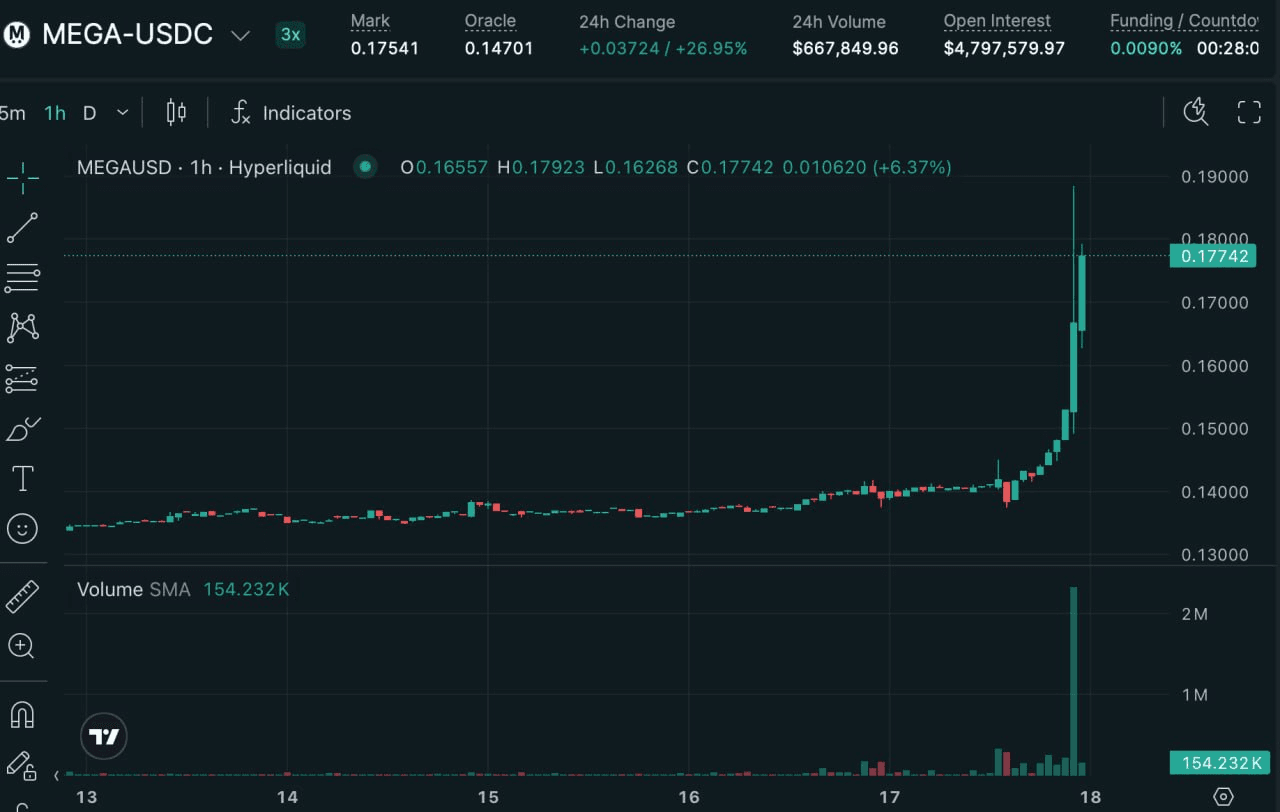
Task: Switch to the D daily timeframe
Action: 89,113
